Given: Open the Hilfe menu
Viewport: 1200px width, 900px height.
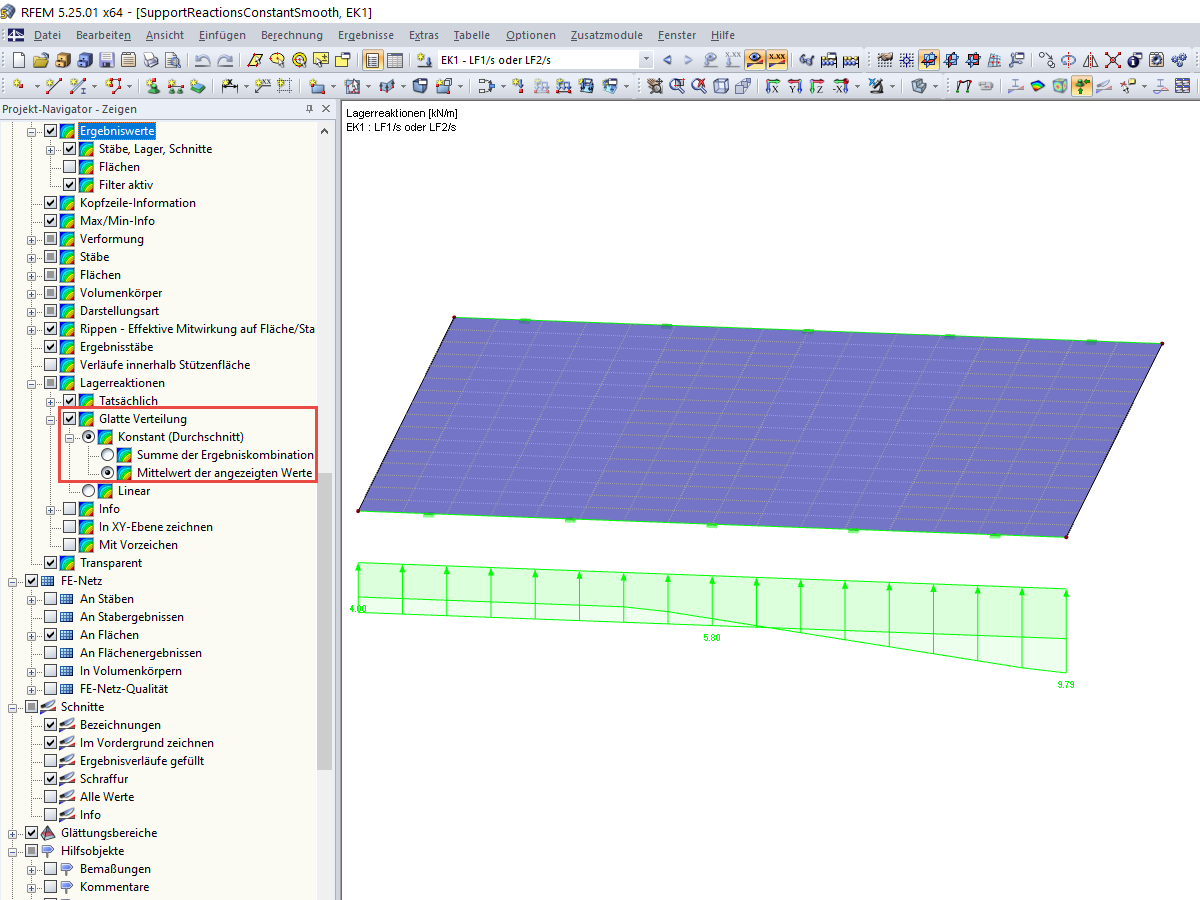Looking at the screenshot, I should (x=722, y=35).
